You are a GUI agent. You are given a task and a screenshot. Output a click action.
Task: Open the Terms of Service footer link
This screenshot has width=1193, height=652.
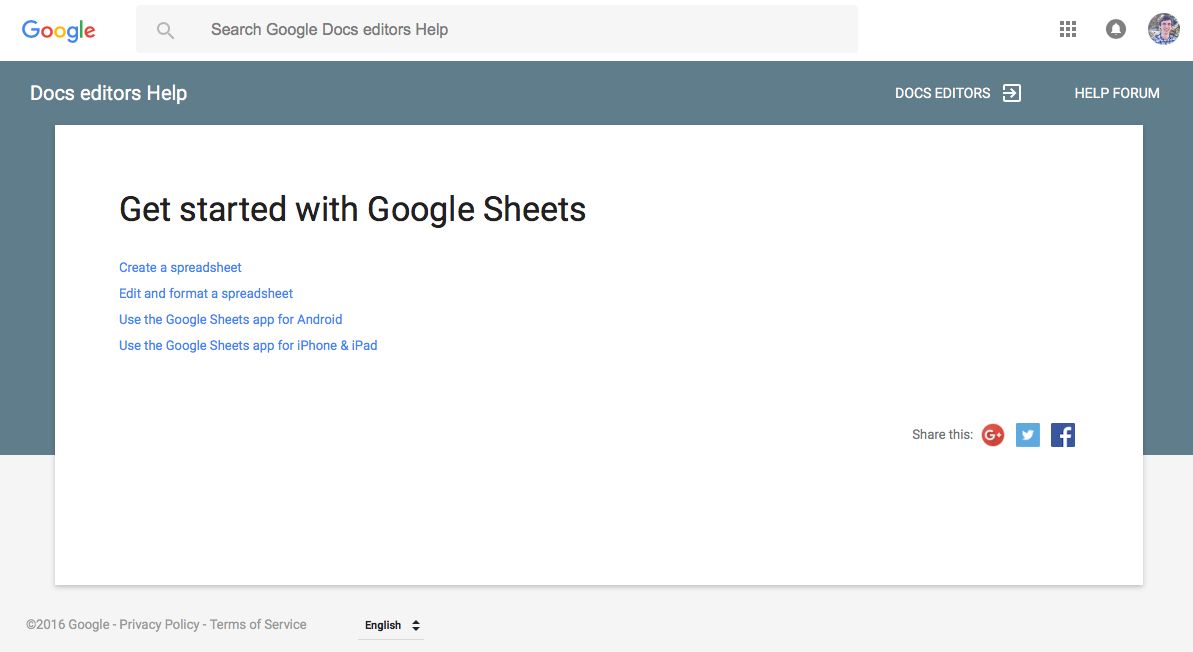coord(258,624)
